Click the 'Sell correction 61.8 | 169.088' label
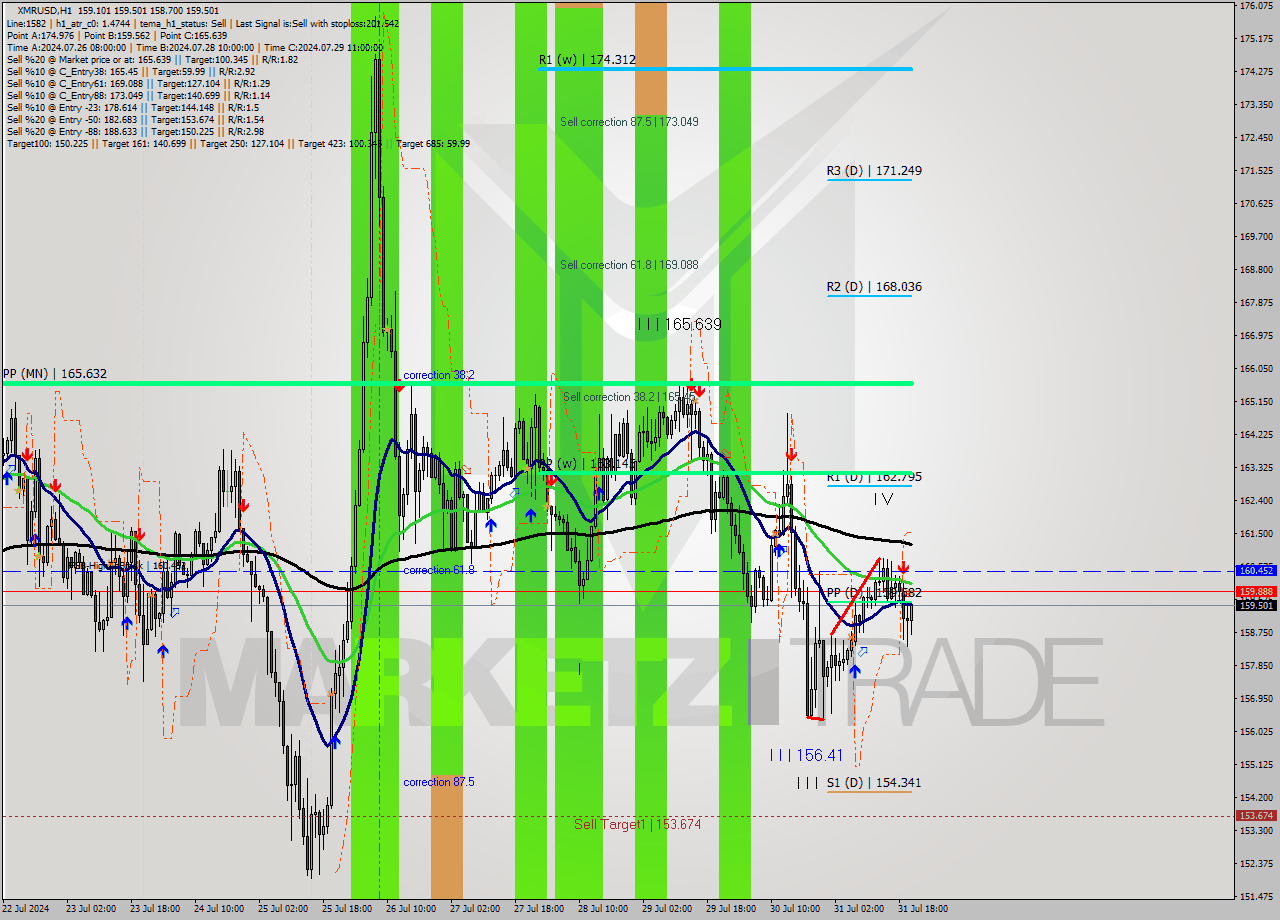 629,265
